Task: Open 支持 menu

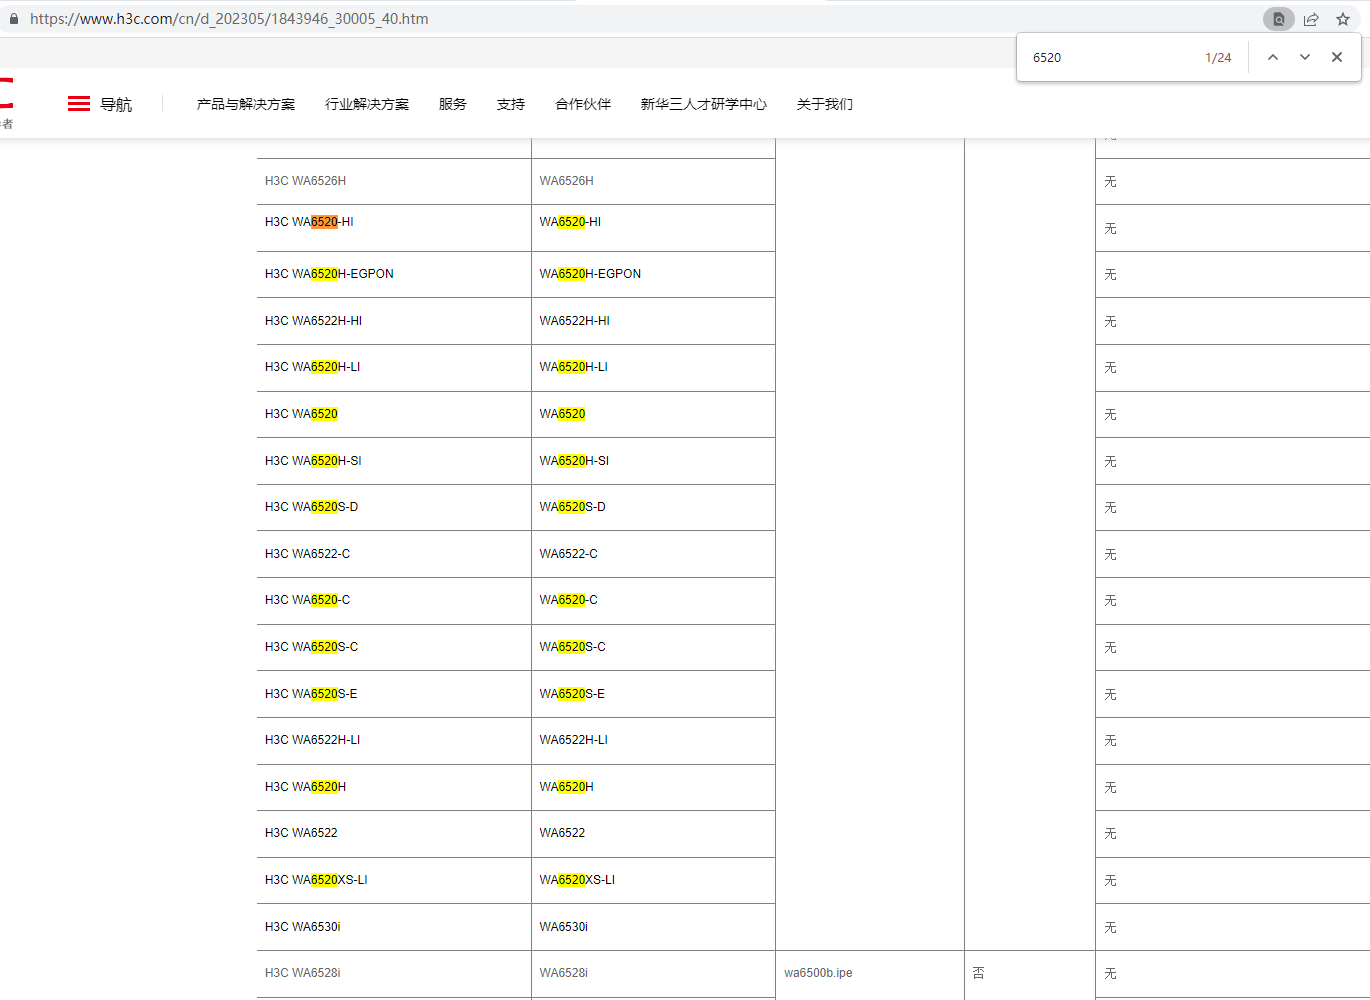Action: click(511, 104)
